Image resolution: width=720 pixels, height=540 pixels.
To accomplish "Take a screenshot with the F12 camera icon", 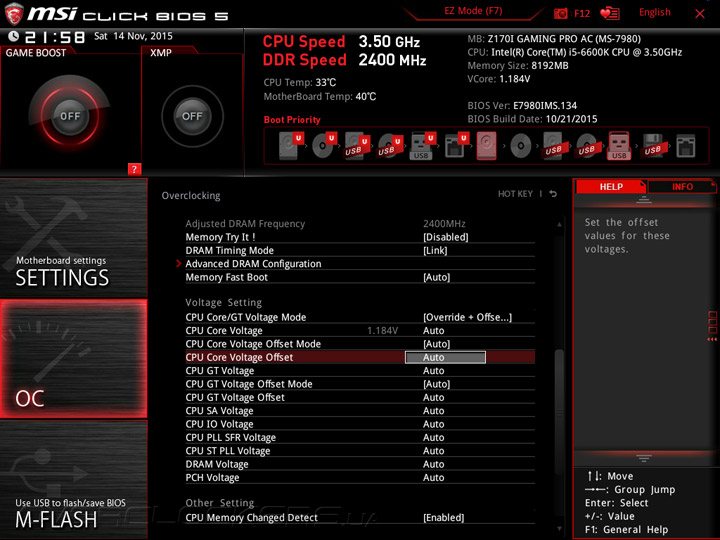I will tap(560, 14).
